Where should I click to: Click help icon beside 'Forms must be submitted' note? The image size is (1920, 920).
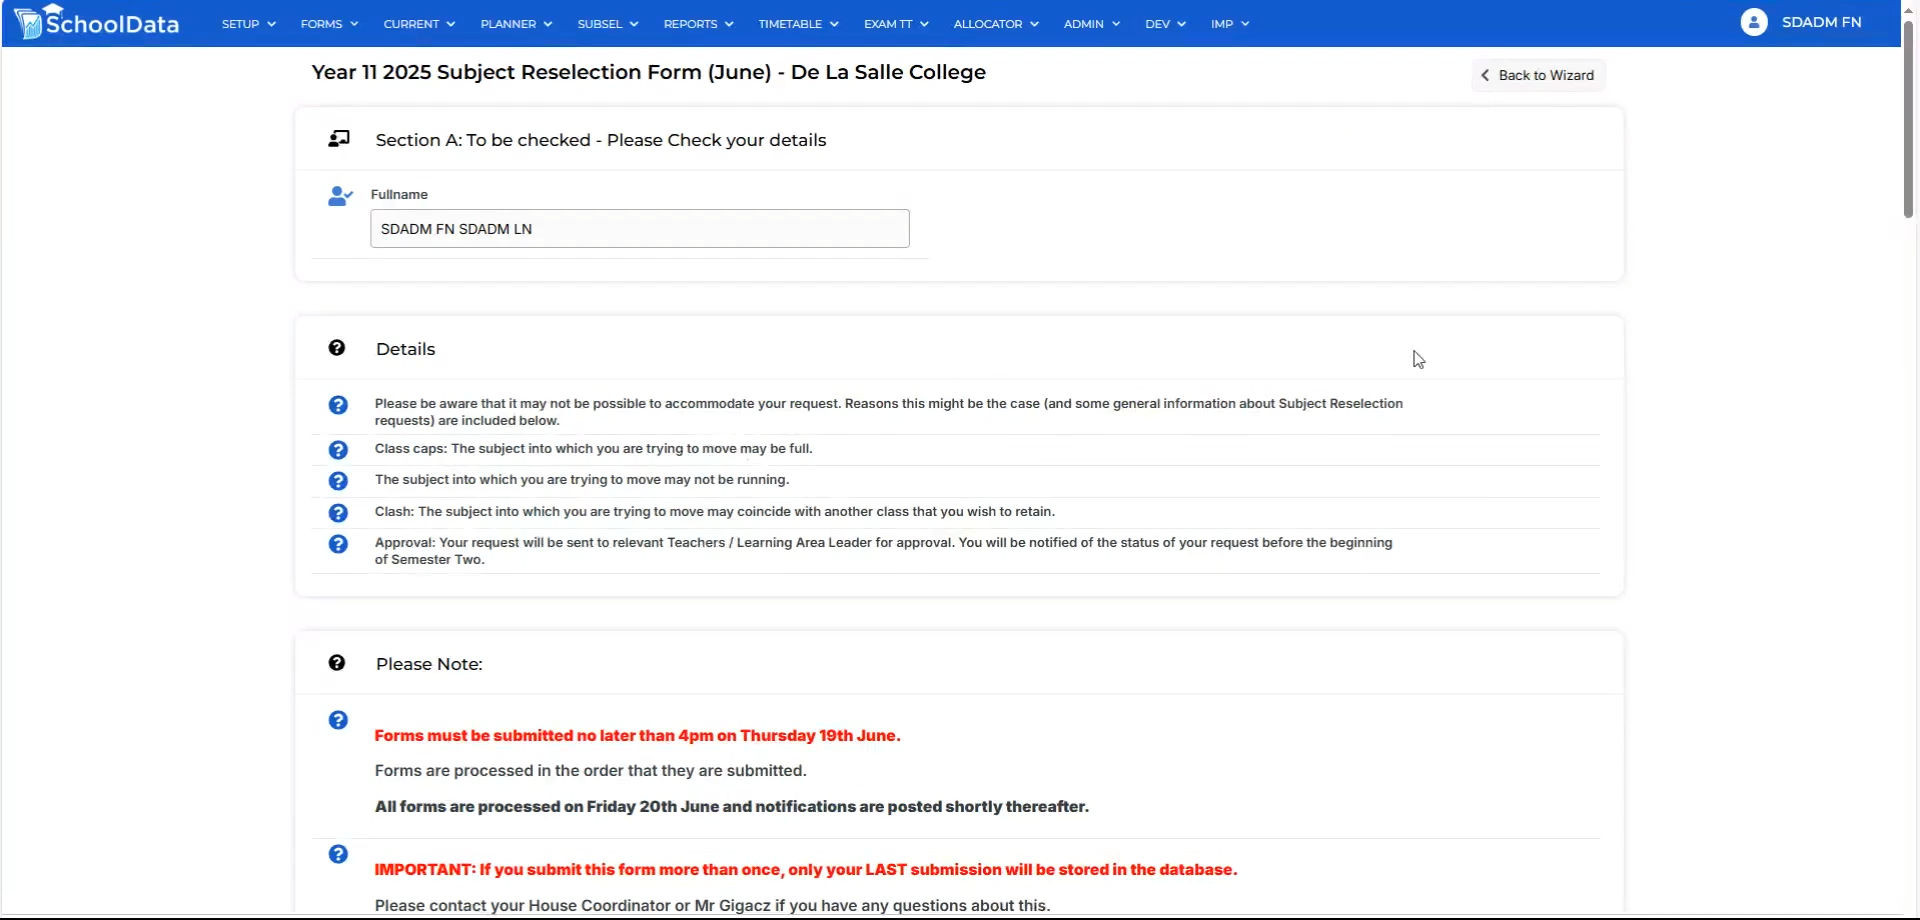click(338, 720)
